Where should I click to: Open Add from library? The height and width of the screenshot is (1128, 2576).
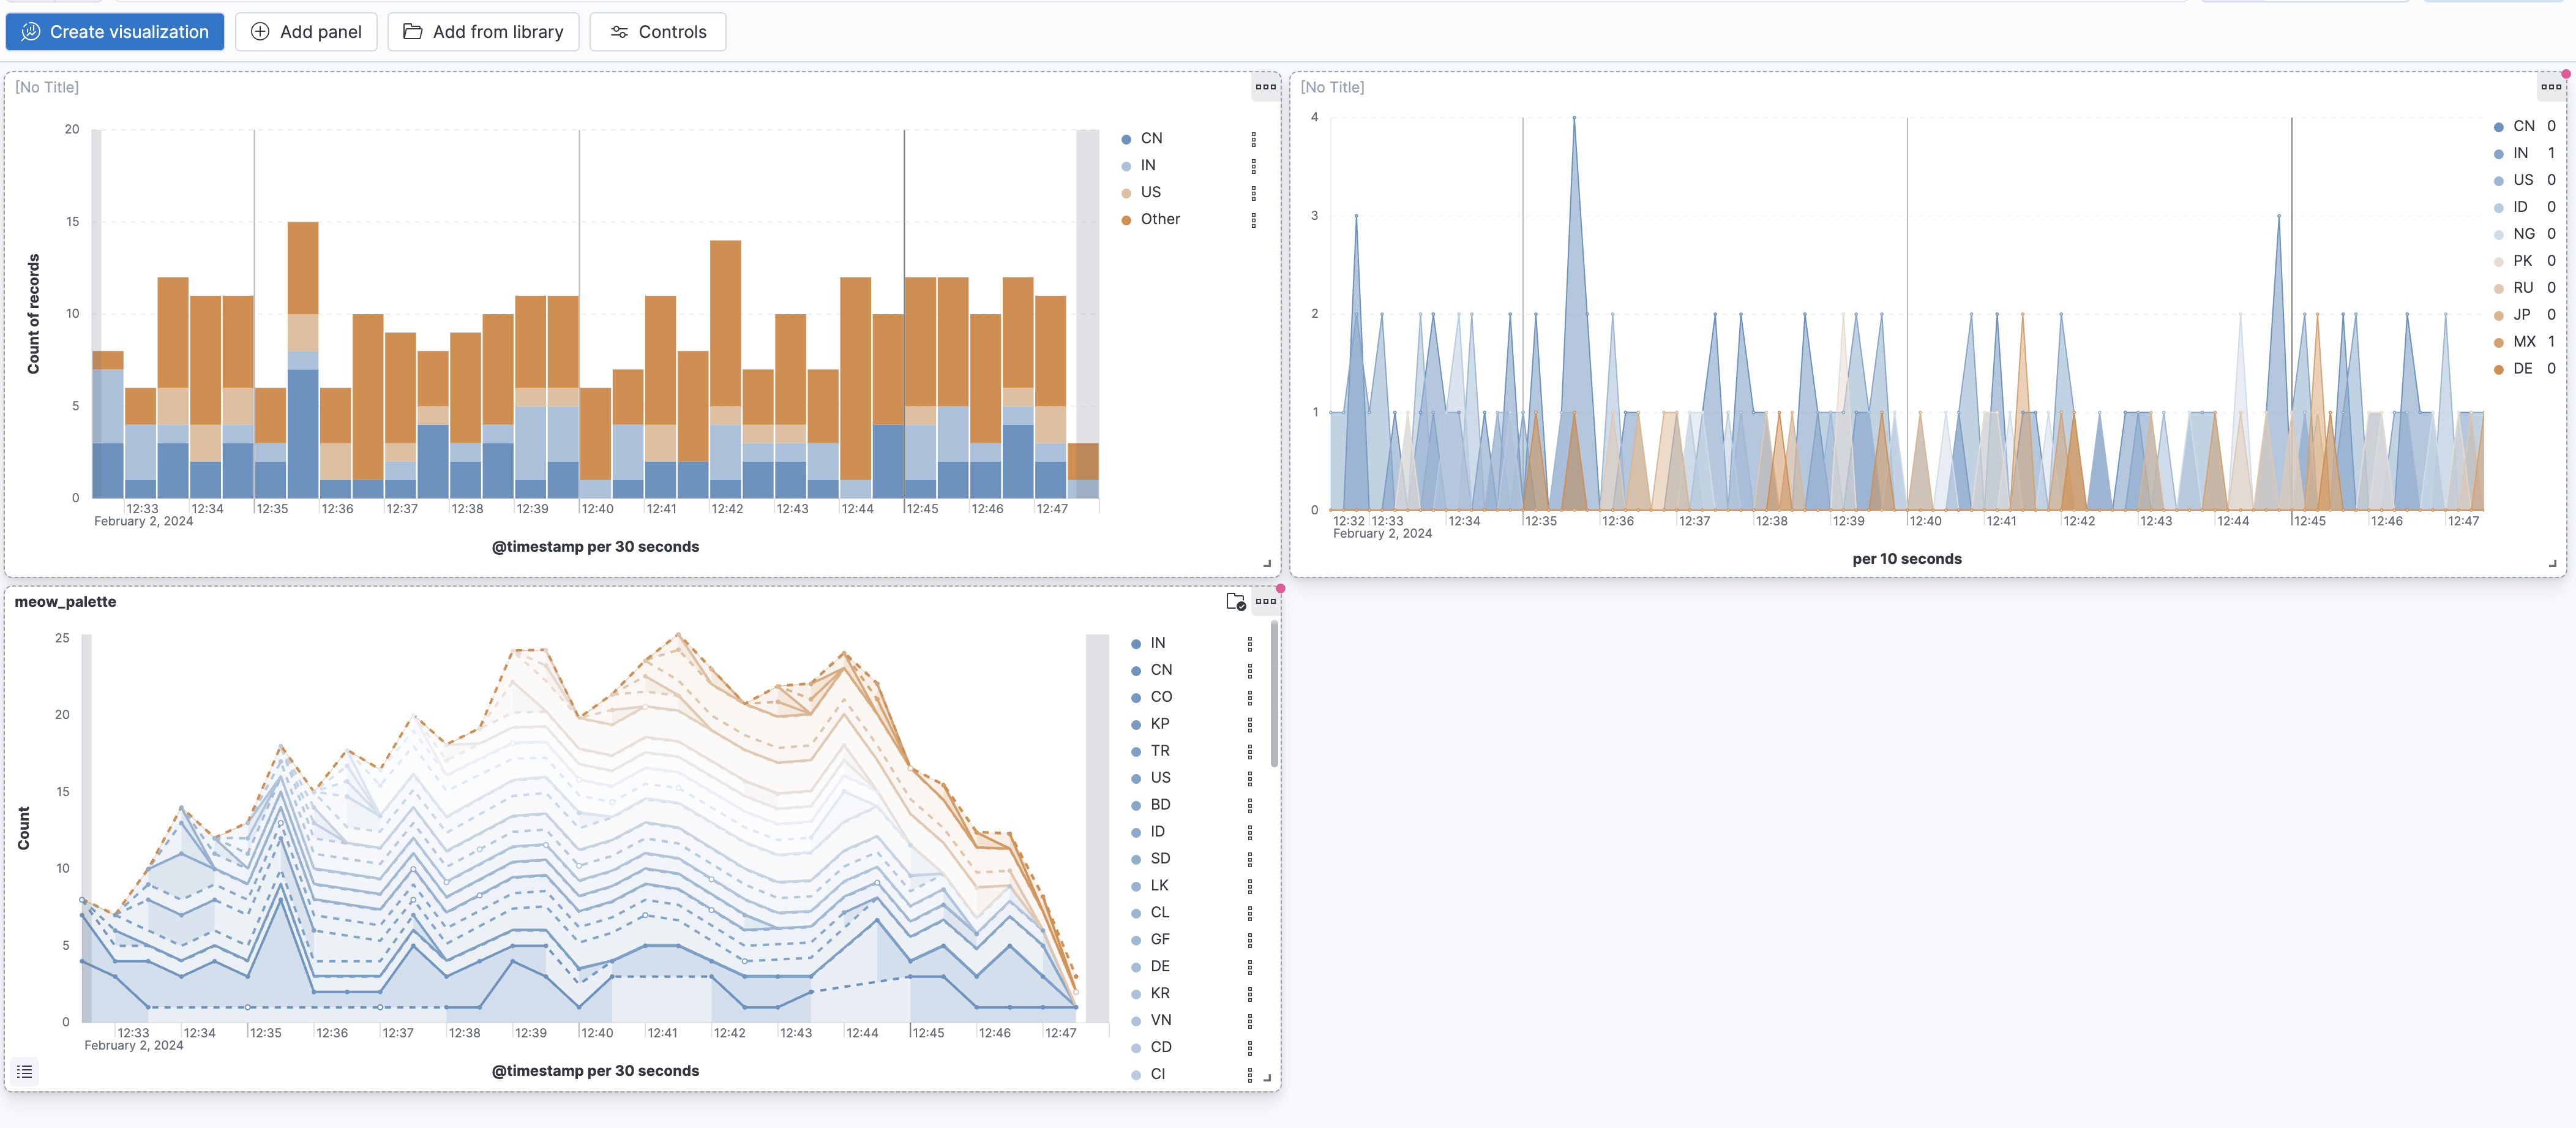click(483, 32)
